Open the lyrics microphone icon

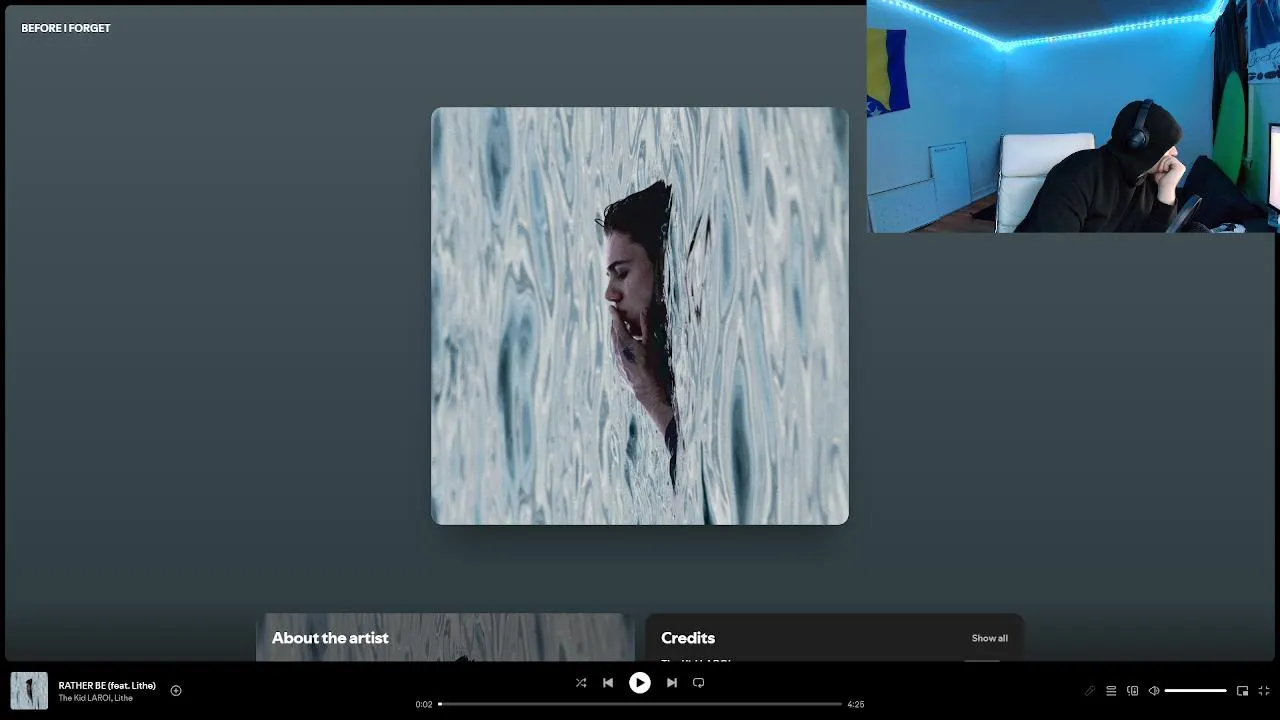tap(1090, 691)
